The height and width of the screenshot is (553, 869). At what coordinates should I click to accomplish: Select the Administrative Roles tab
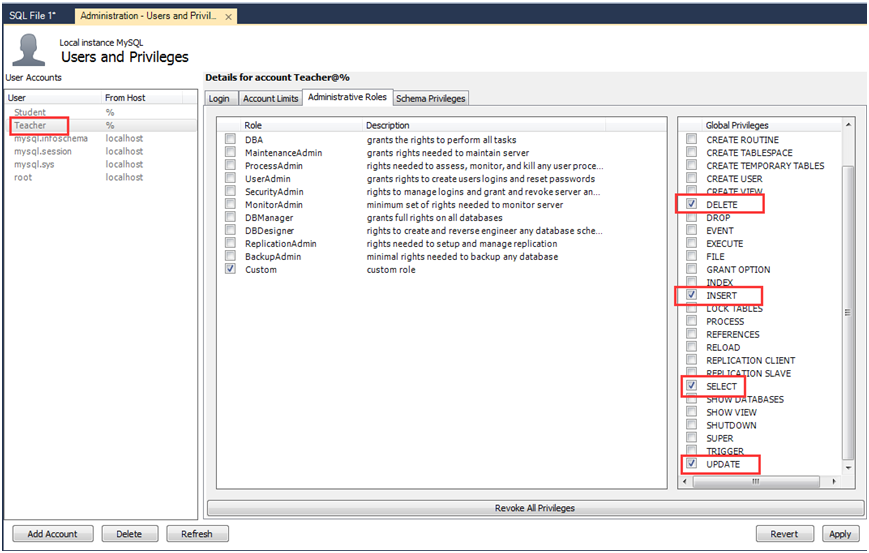point(347,97)
